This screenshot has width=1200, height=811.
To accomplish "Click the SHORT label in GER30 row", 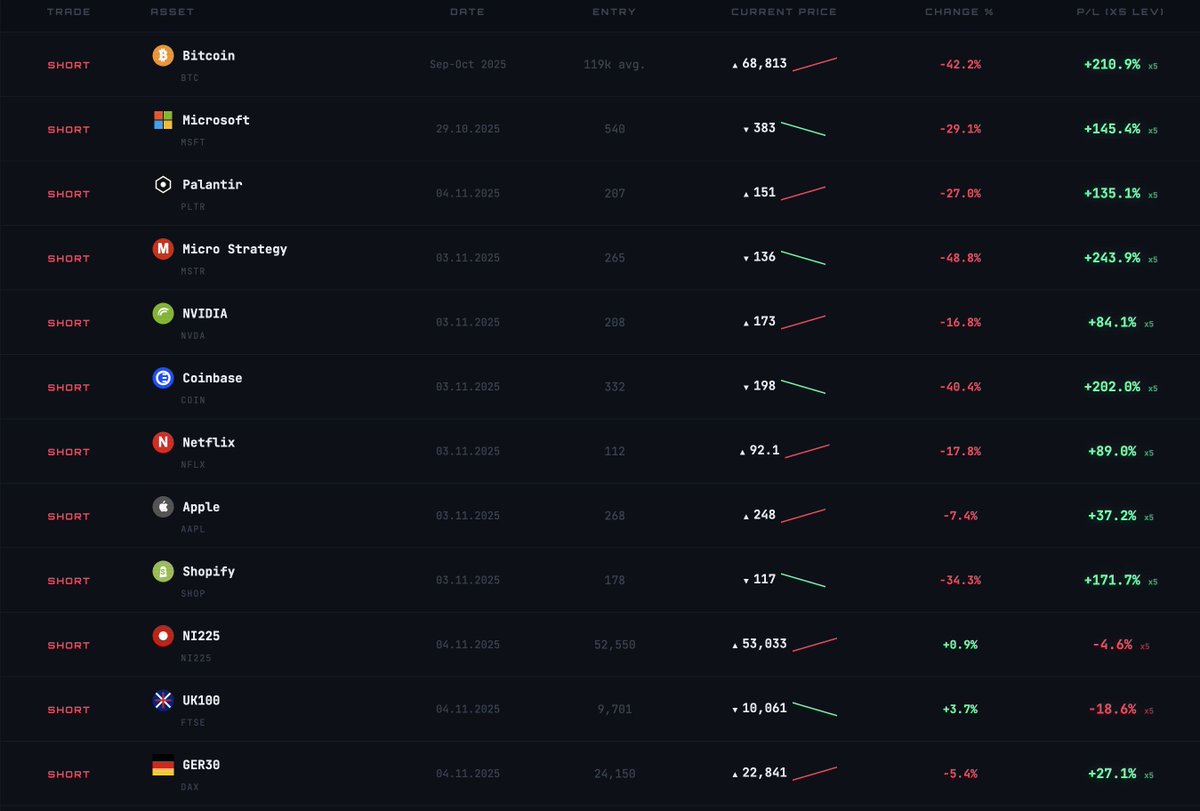I will click(68, 775).
